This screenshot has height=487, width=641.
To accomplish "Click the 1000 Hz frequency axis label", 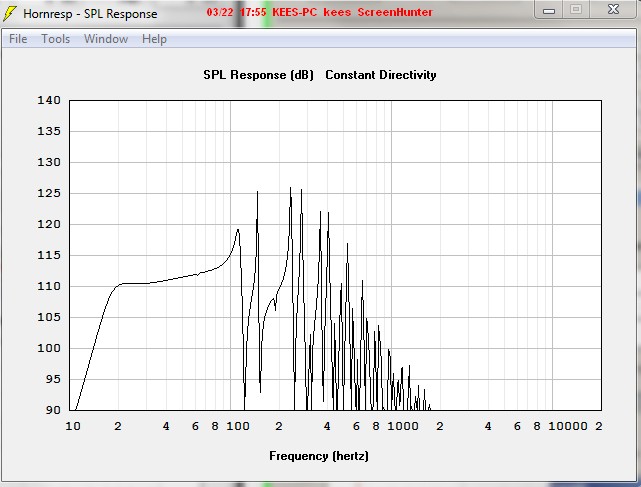I will (x=403, y=426).
